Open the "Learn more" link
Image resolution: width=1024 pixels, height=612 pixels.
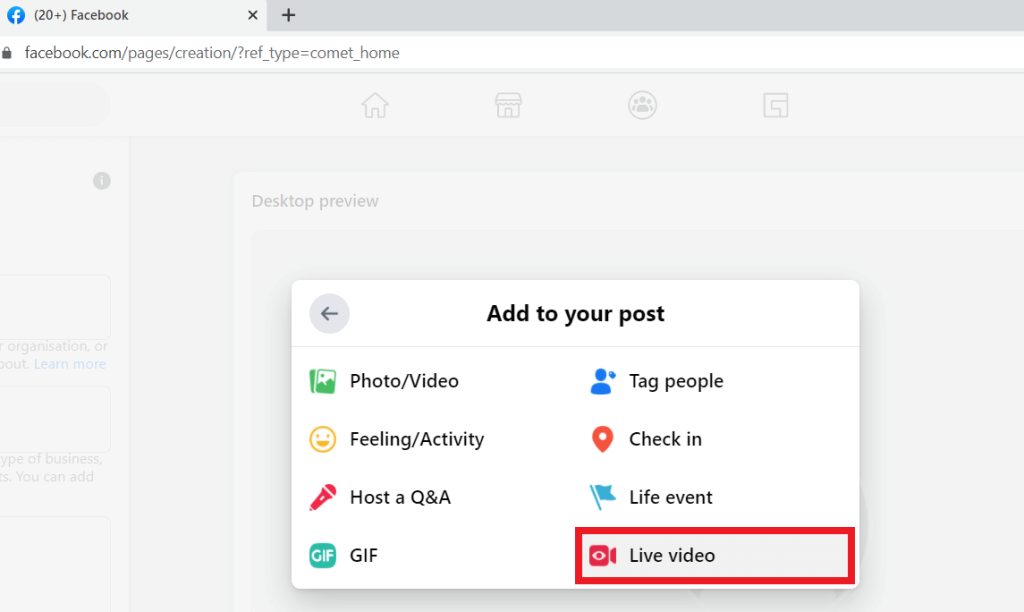(69, 363)
